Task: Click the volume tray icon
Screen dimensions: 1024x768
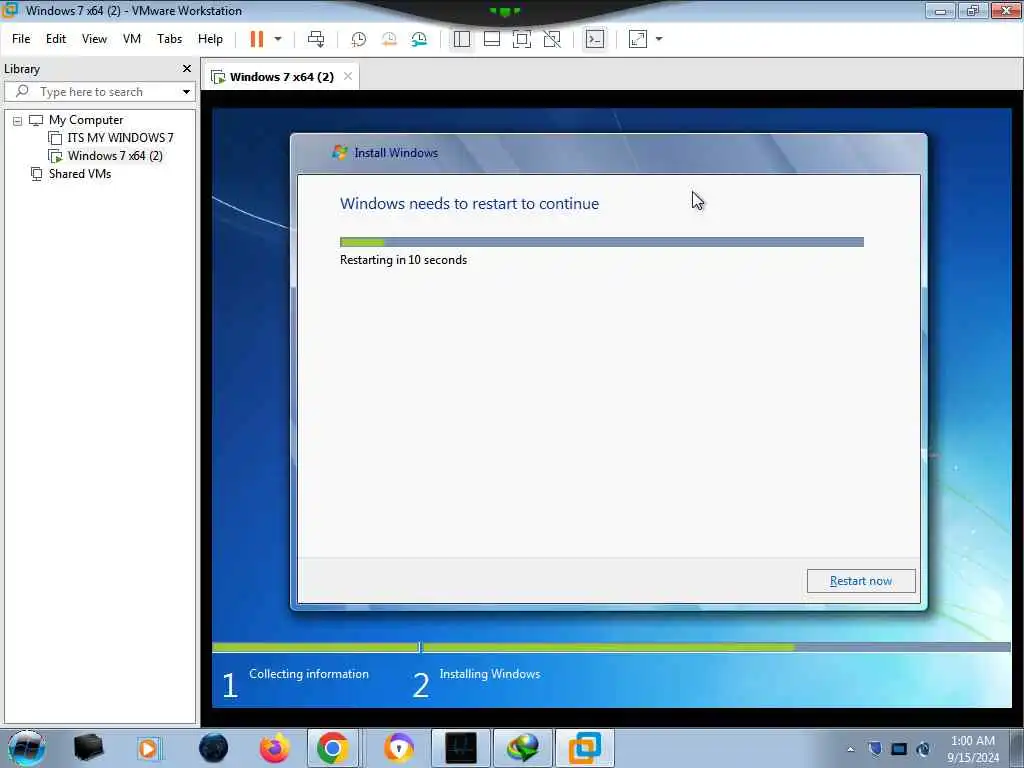Action: [x=923, y=749]
